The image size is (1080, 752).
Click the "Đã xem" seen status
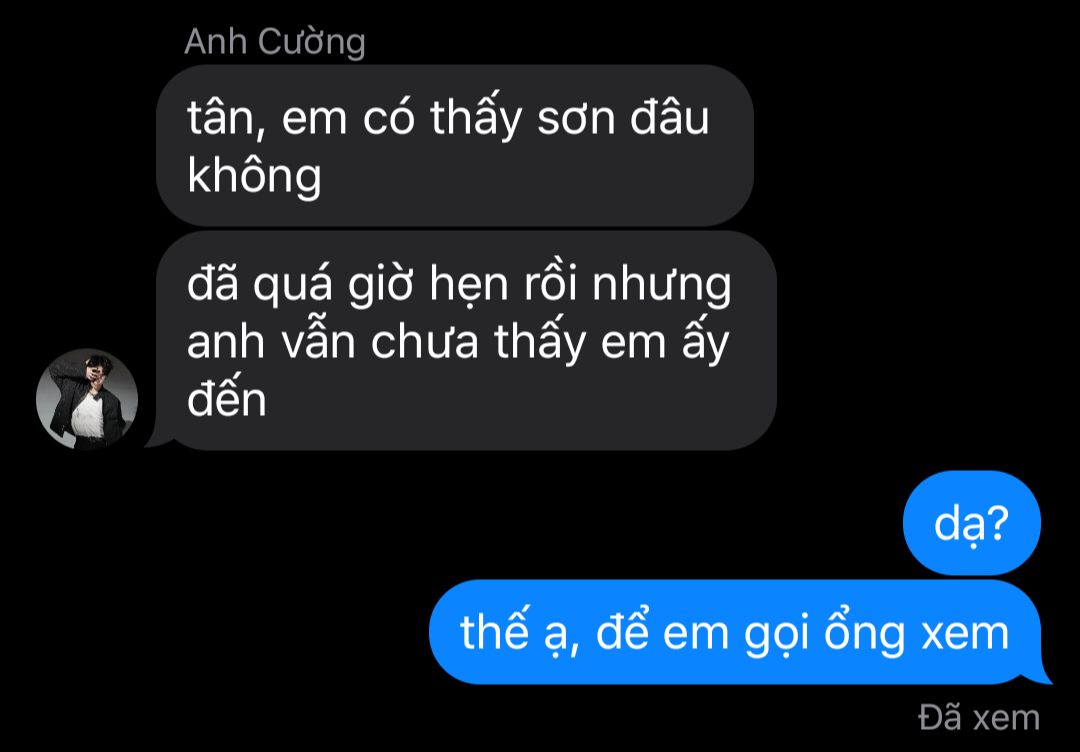[x=979, y=718]
